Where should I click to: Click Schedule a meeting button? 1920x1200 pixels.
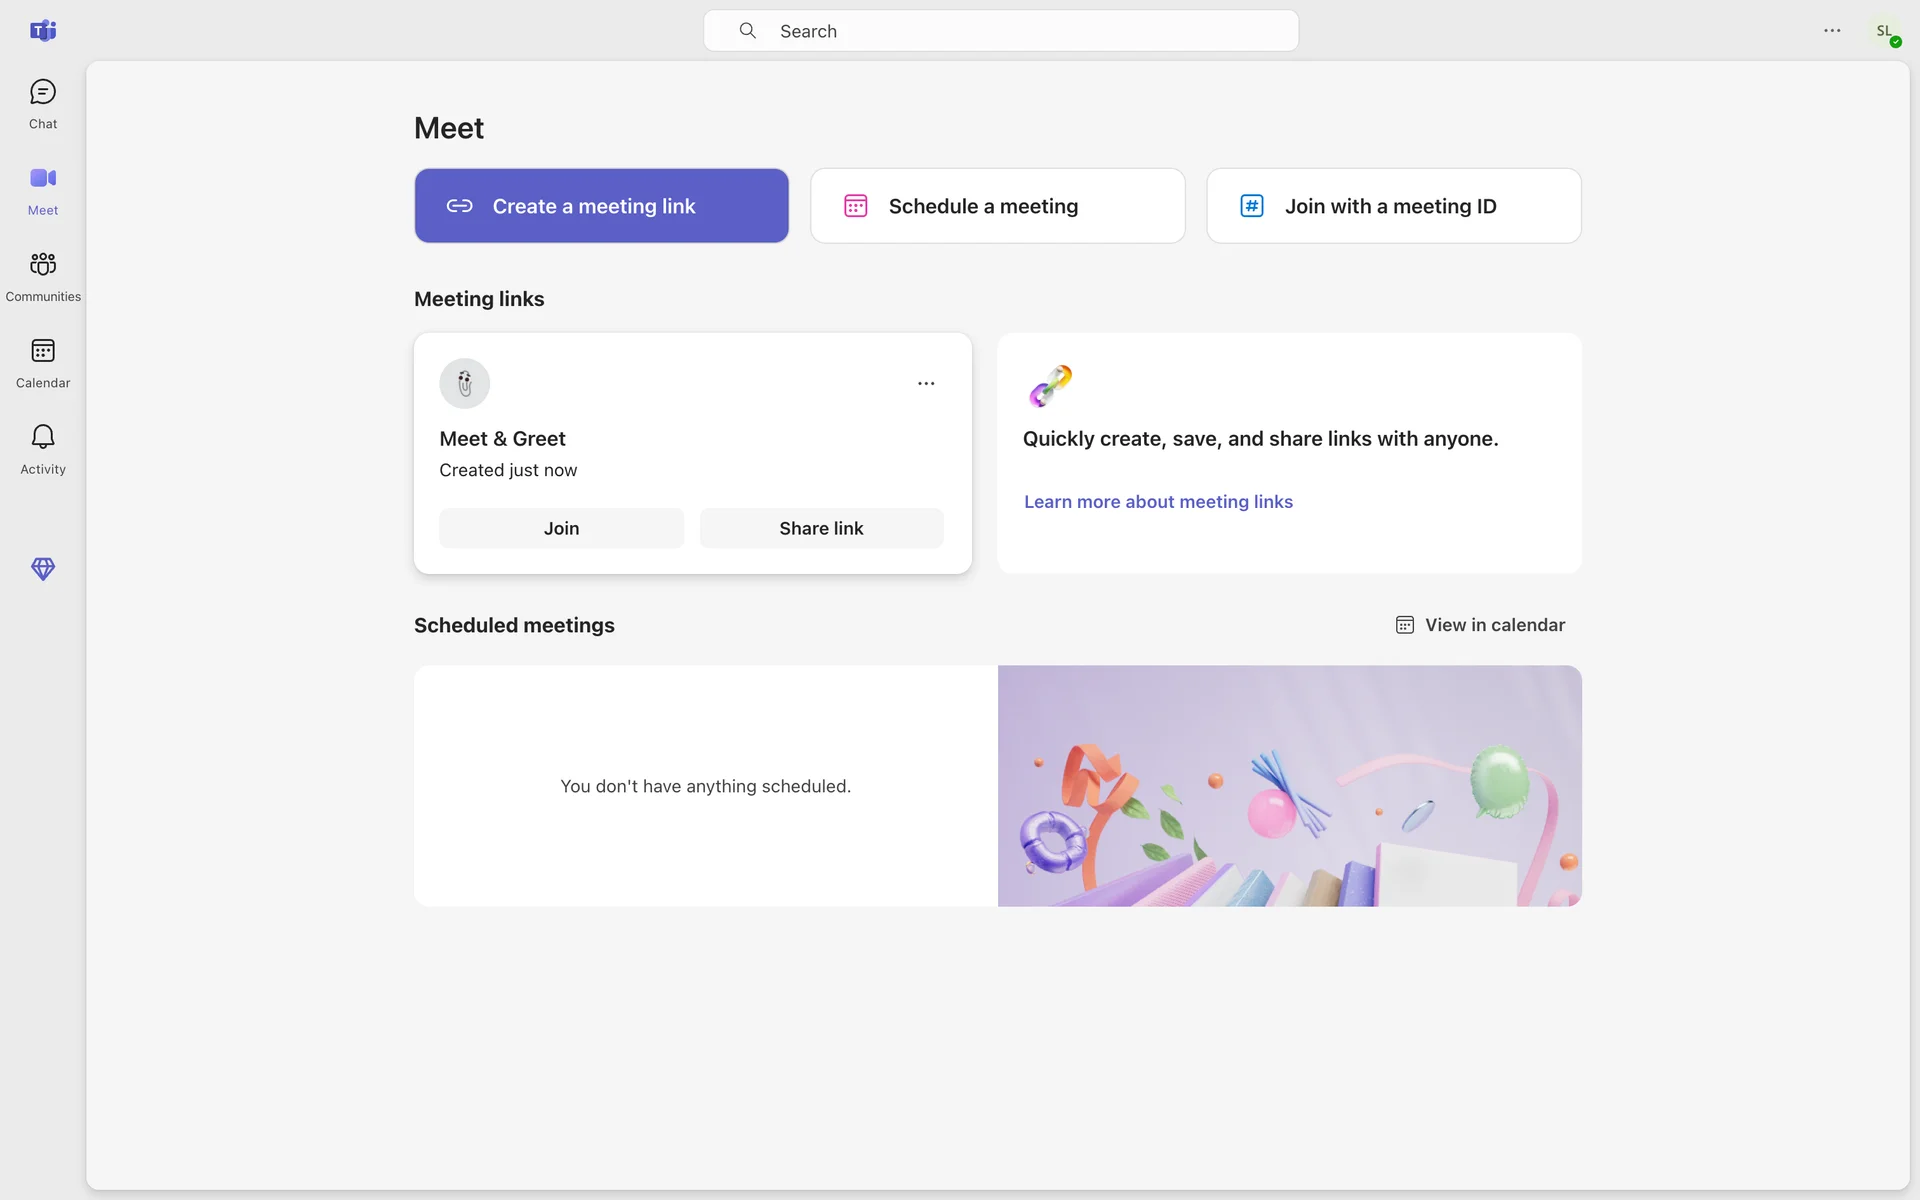point(997,206)
